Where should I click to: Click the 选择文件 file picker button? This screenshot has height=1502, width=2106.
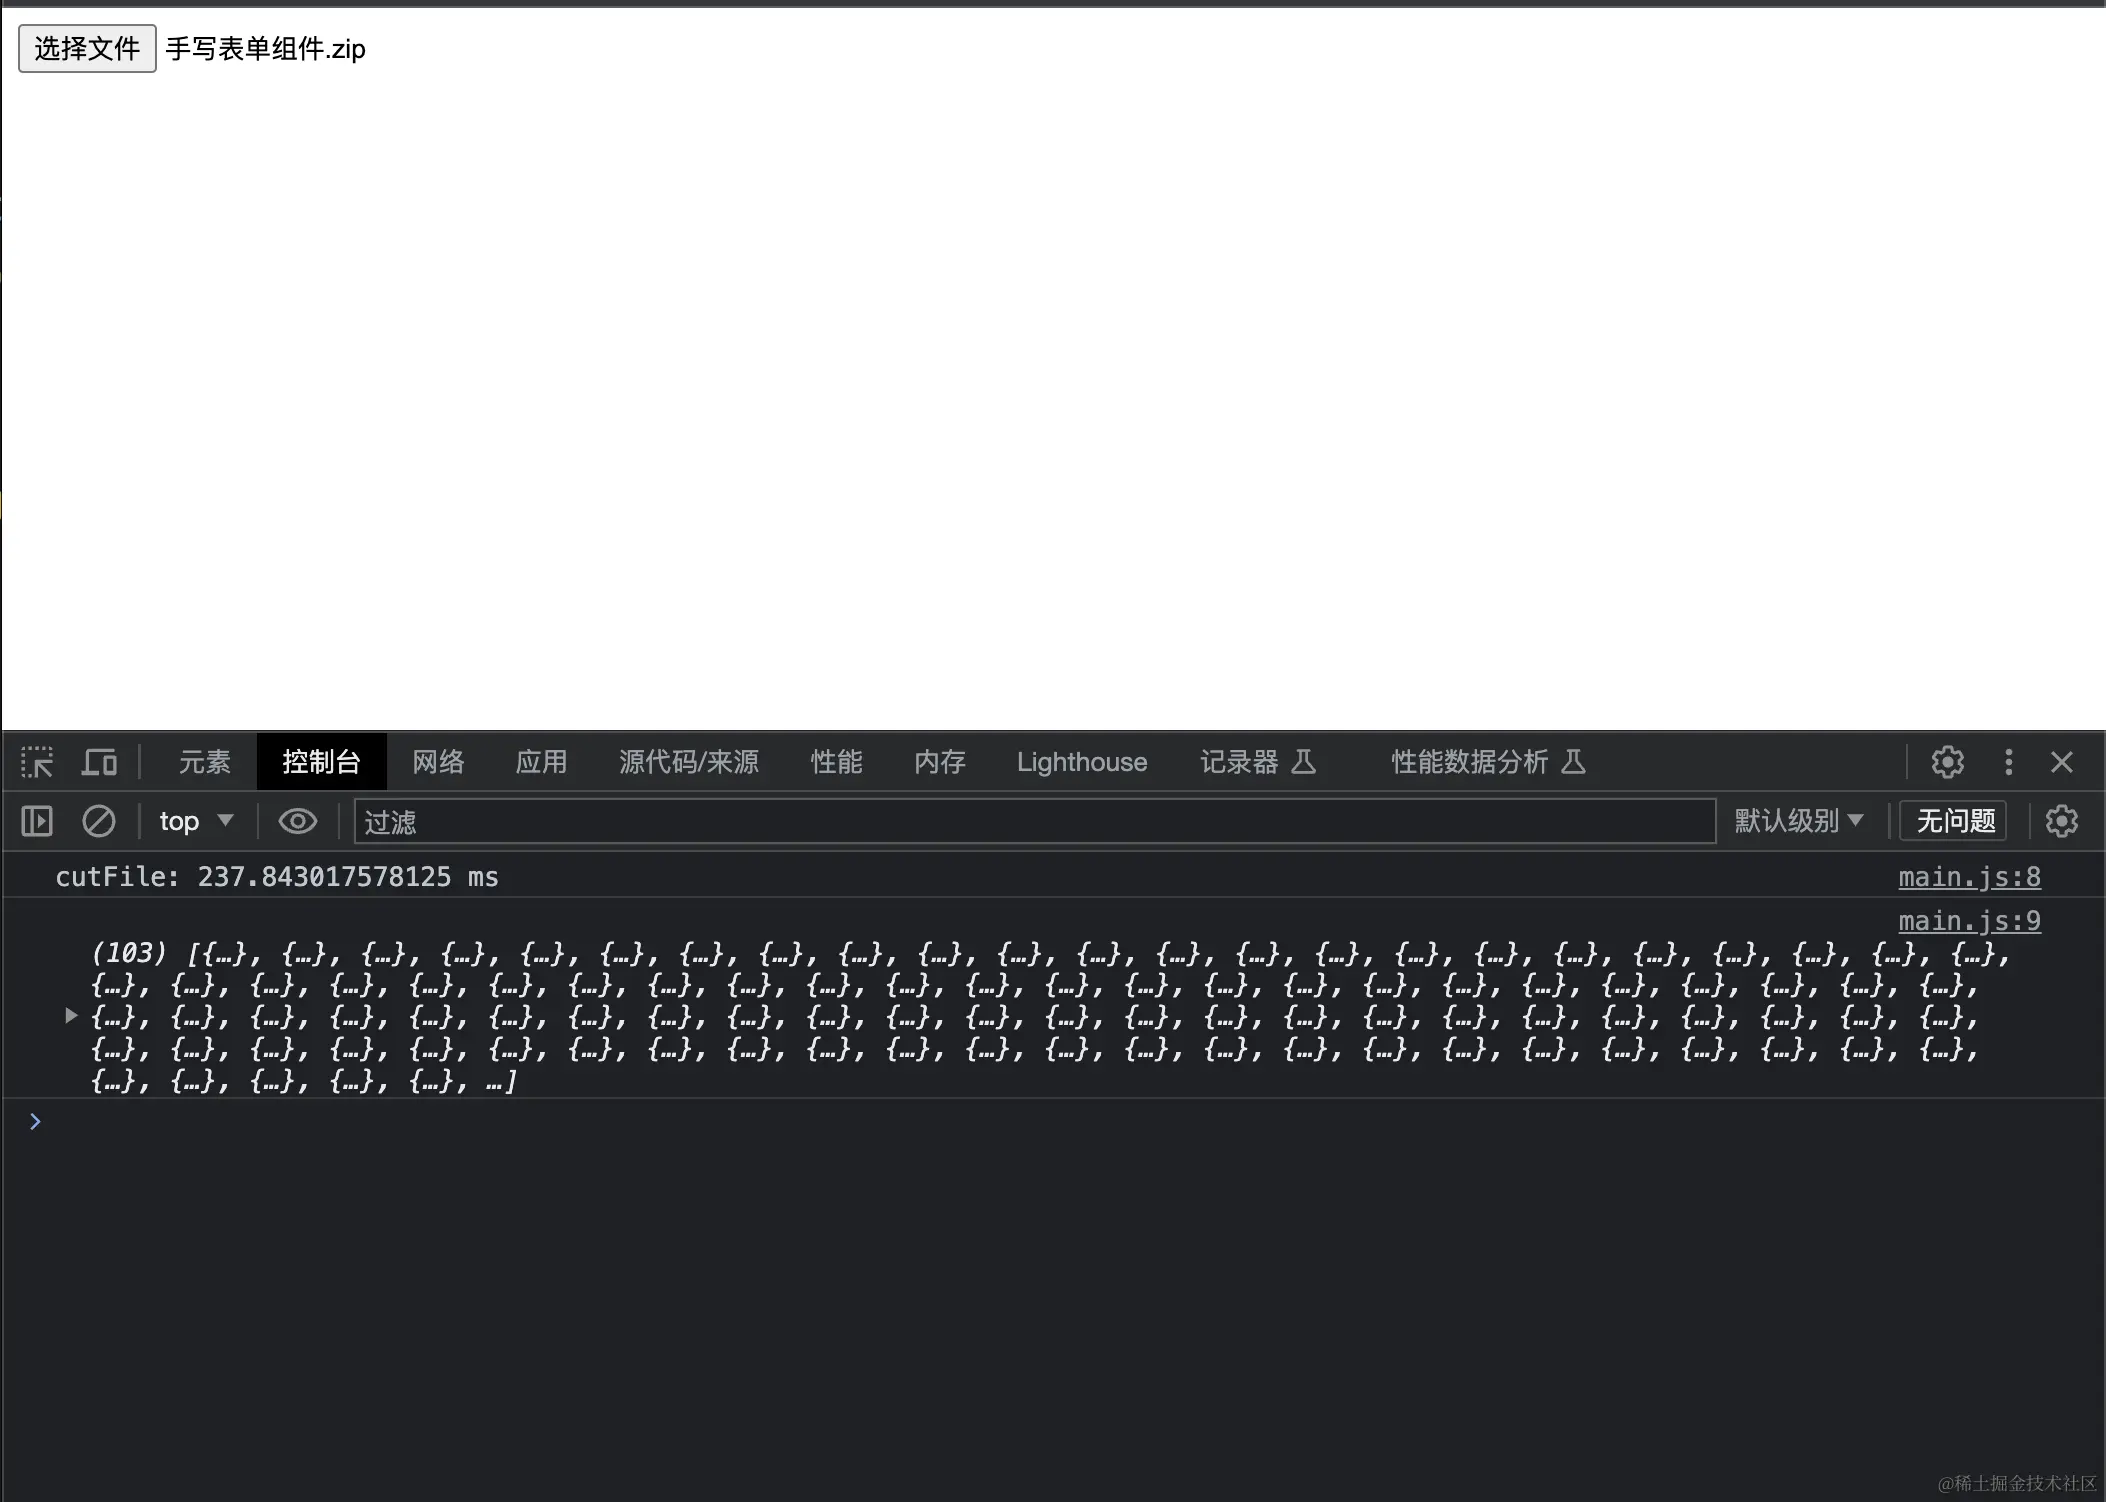[x=86, y=48]
